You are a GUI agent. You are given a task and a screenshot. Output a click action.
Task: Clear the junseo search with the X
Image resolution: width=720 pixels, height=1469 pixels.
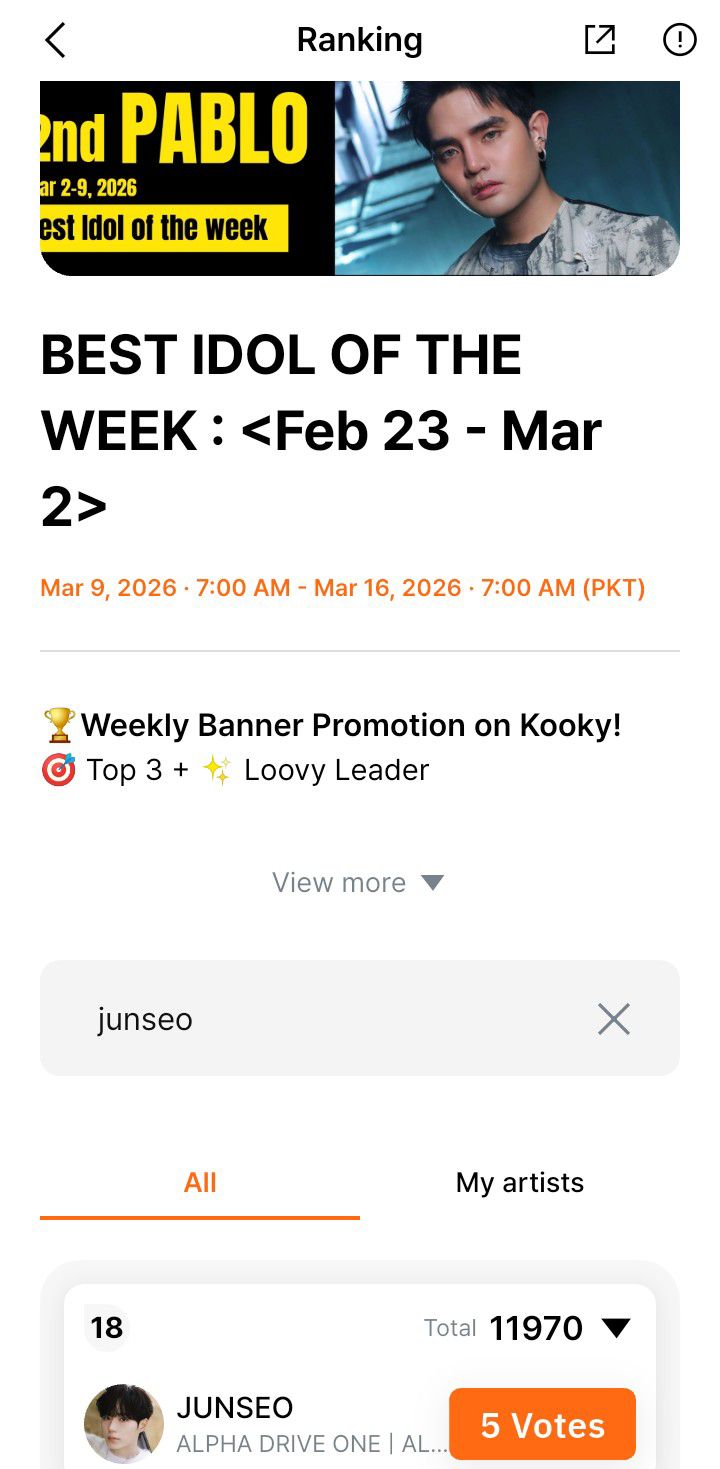[613, 1019]
